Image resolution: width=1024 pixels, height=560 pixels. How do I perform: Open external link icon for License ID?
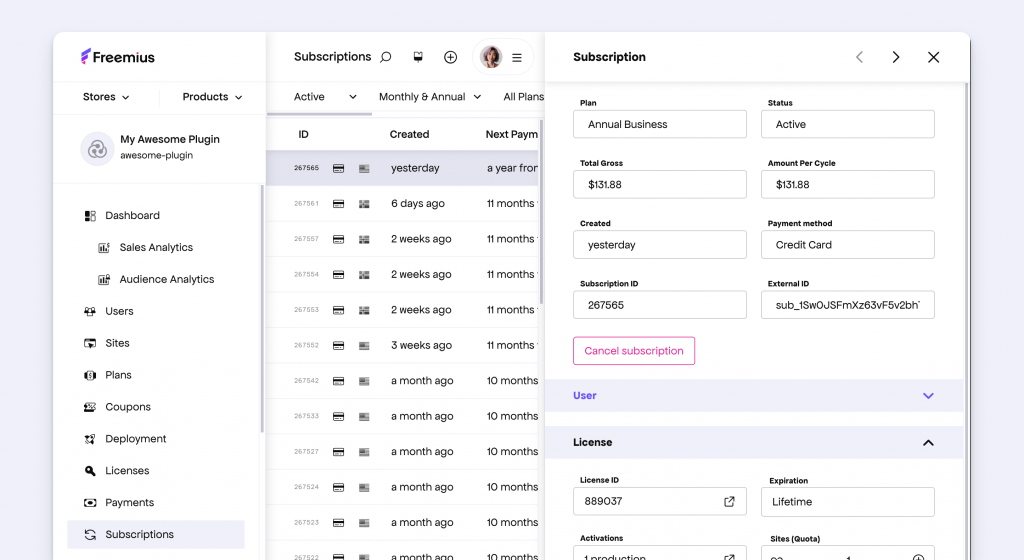729,502
